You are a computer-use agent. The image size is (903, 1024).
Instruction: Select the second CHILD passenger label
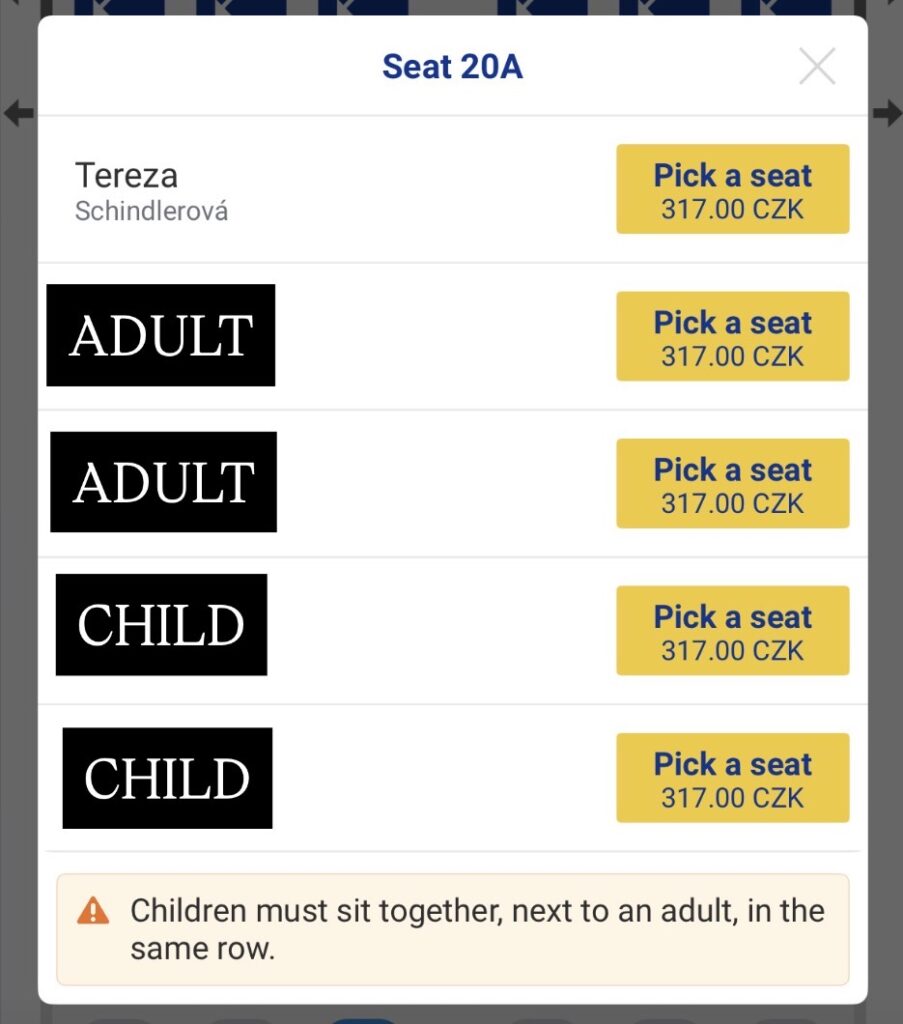[167, 778]
